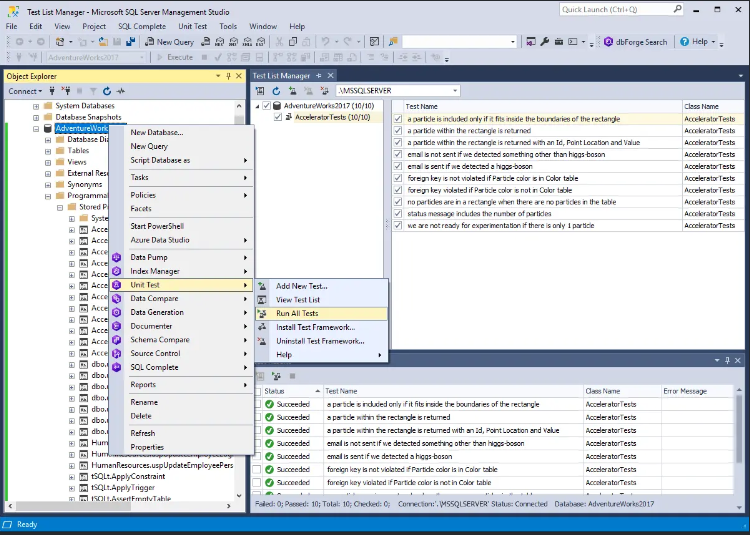Click the Test List Manager refresh icon
This screenshot has height=535, width=750.
[276, 91]
